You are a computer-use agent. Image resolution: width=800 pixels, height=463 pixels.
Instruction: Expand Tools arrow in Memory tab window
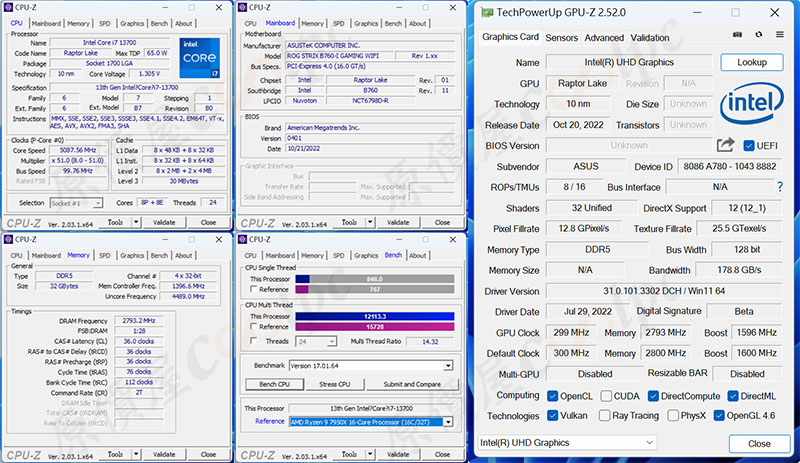[136, 454]
